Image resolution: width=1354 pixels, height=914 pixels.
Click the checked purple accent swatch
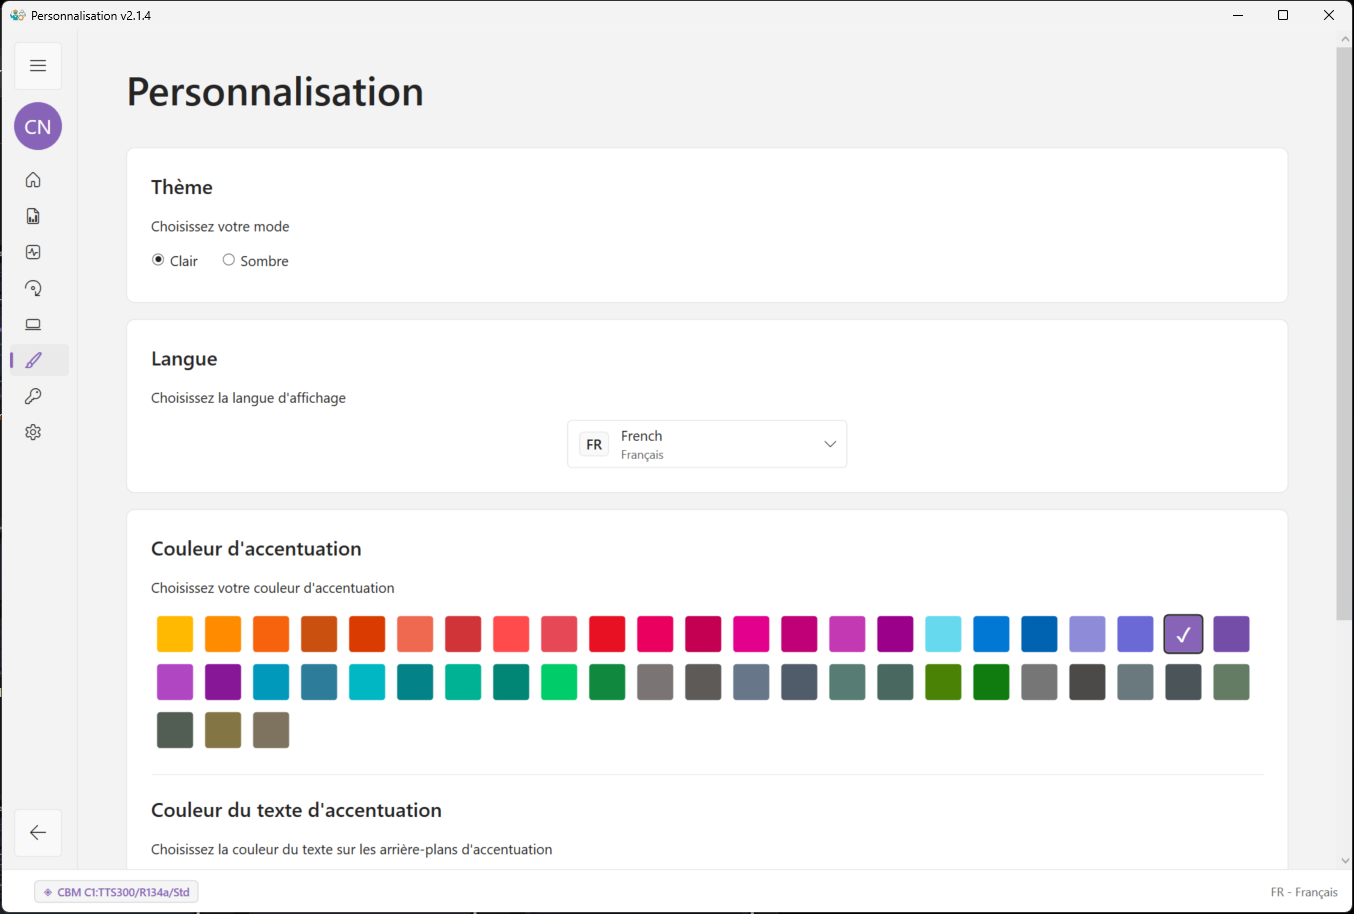(1183, 634)
